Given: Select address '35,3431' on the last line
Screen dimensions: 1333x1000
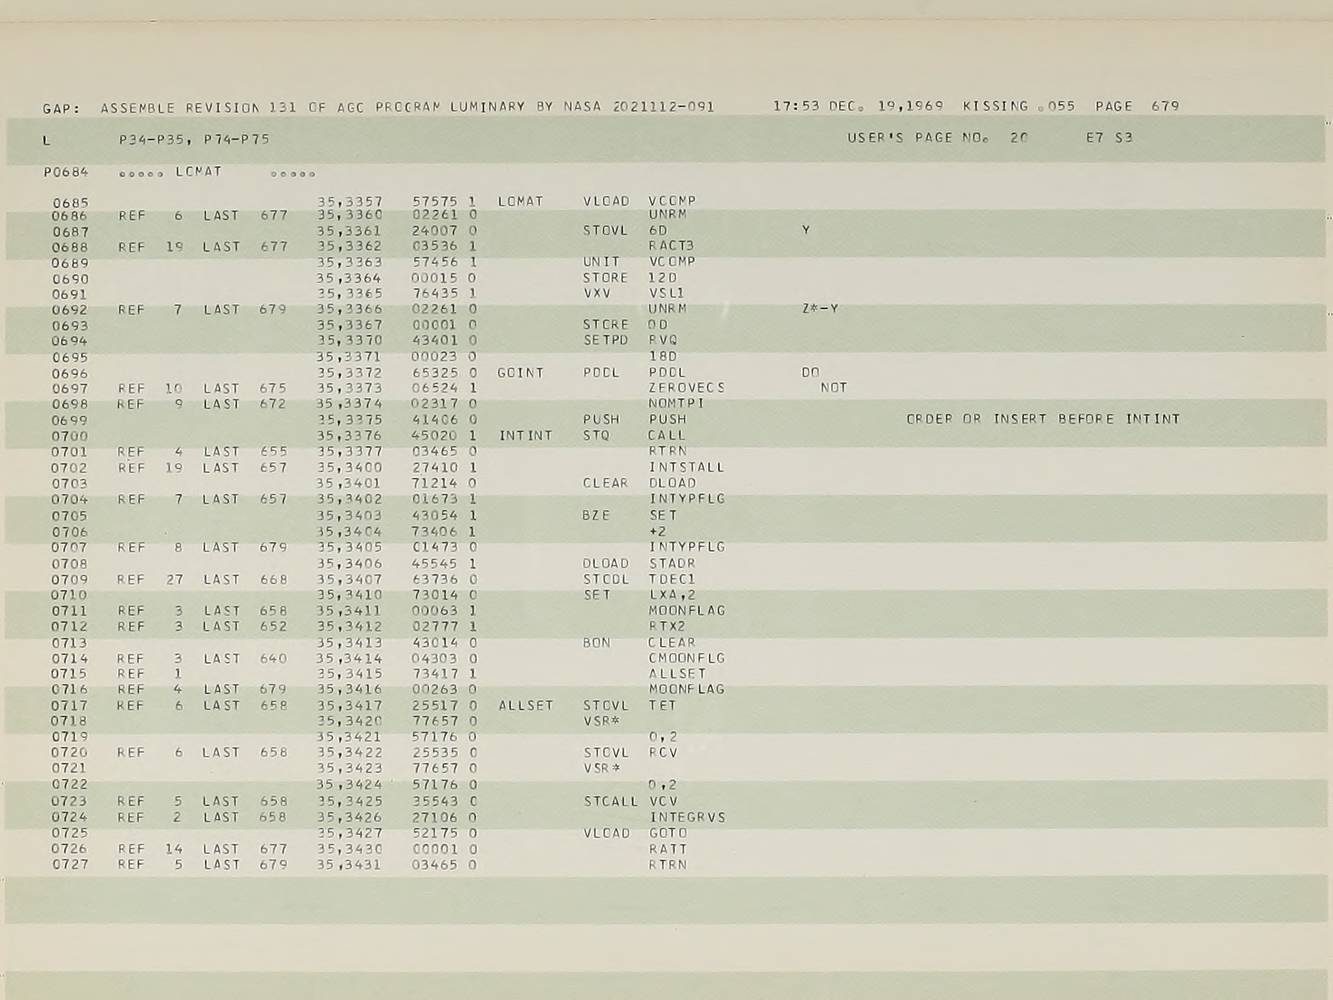Looking at the screenshot, I should click(349, 865).
